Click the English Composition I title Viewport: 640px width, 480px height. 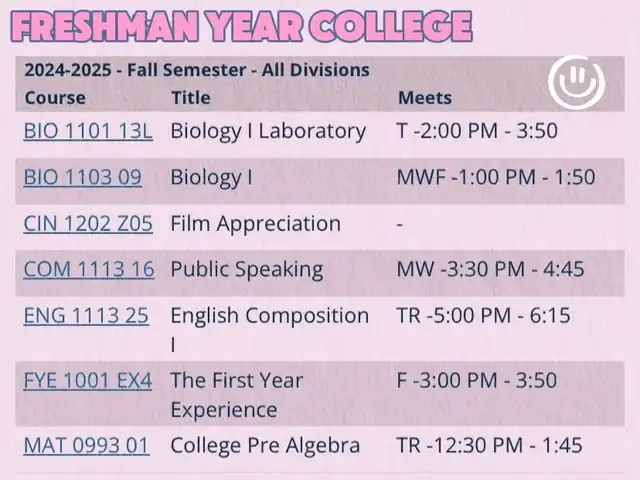[270, 330]
